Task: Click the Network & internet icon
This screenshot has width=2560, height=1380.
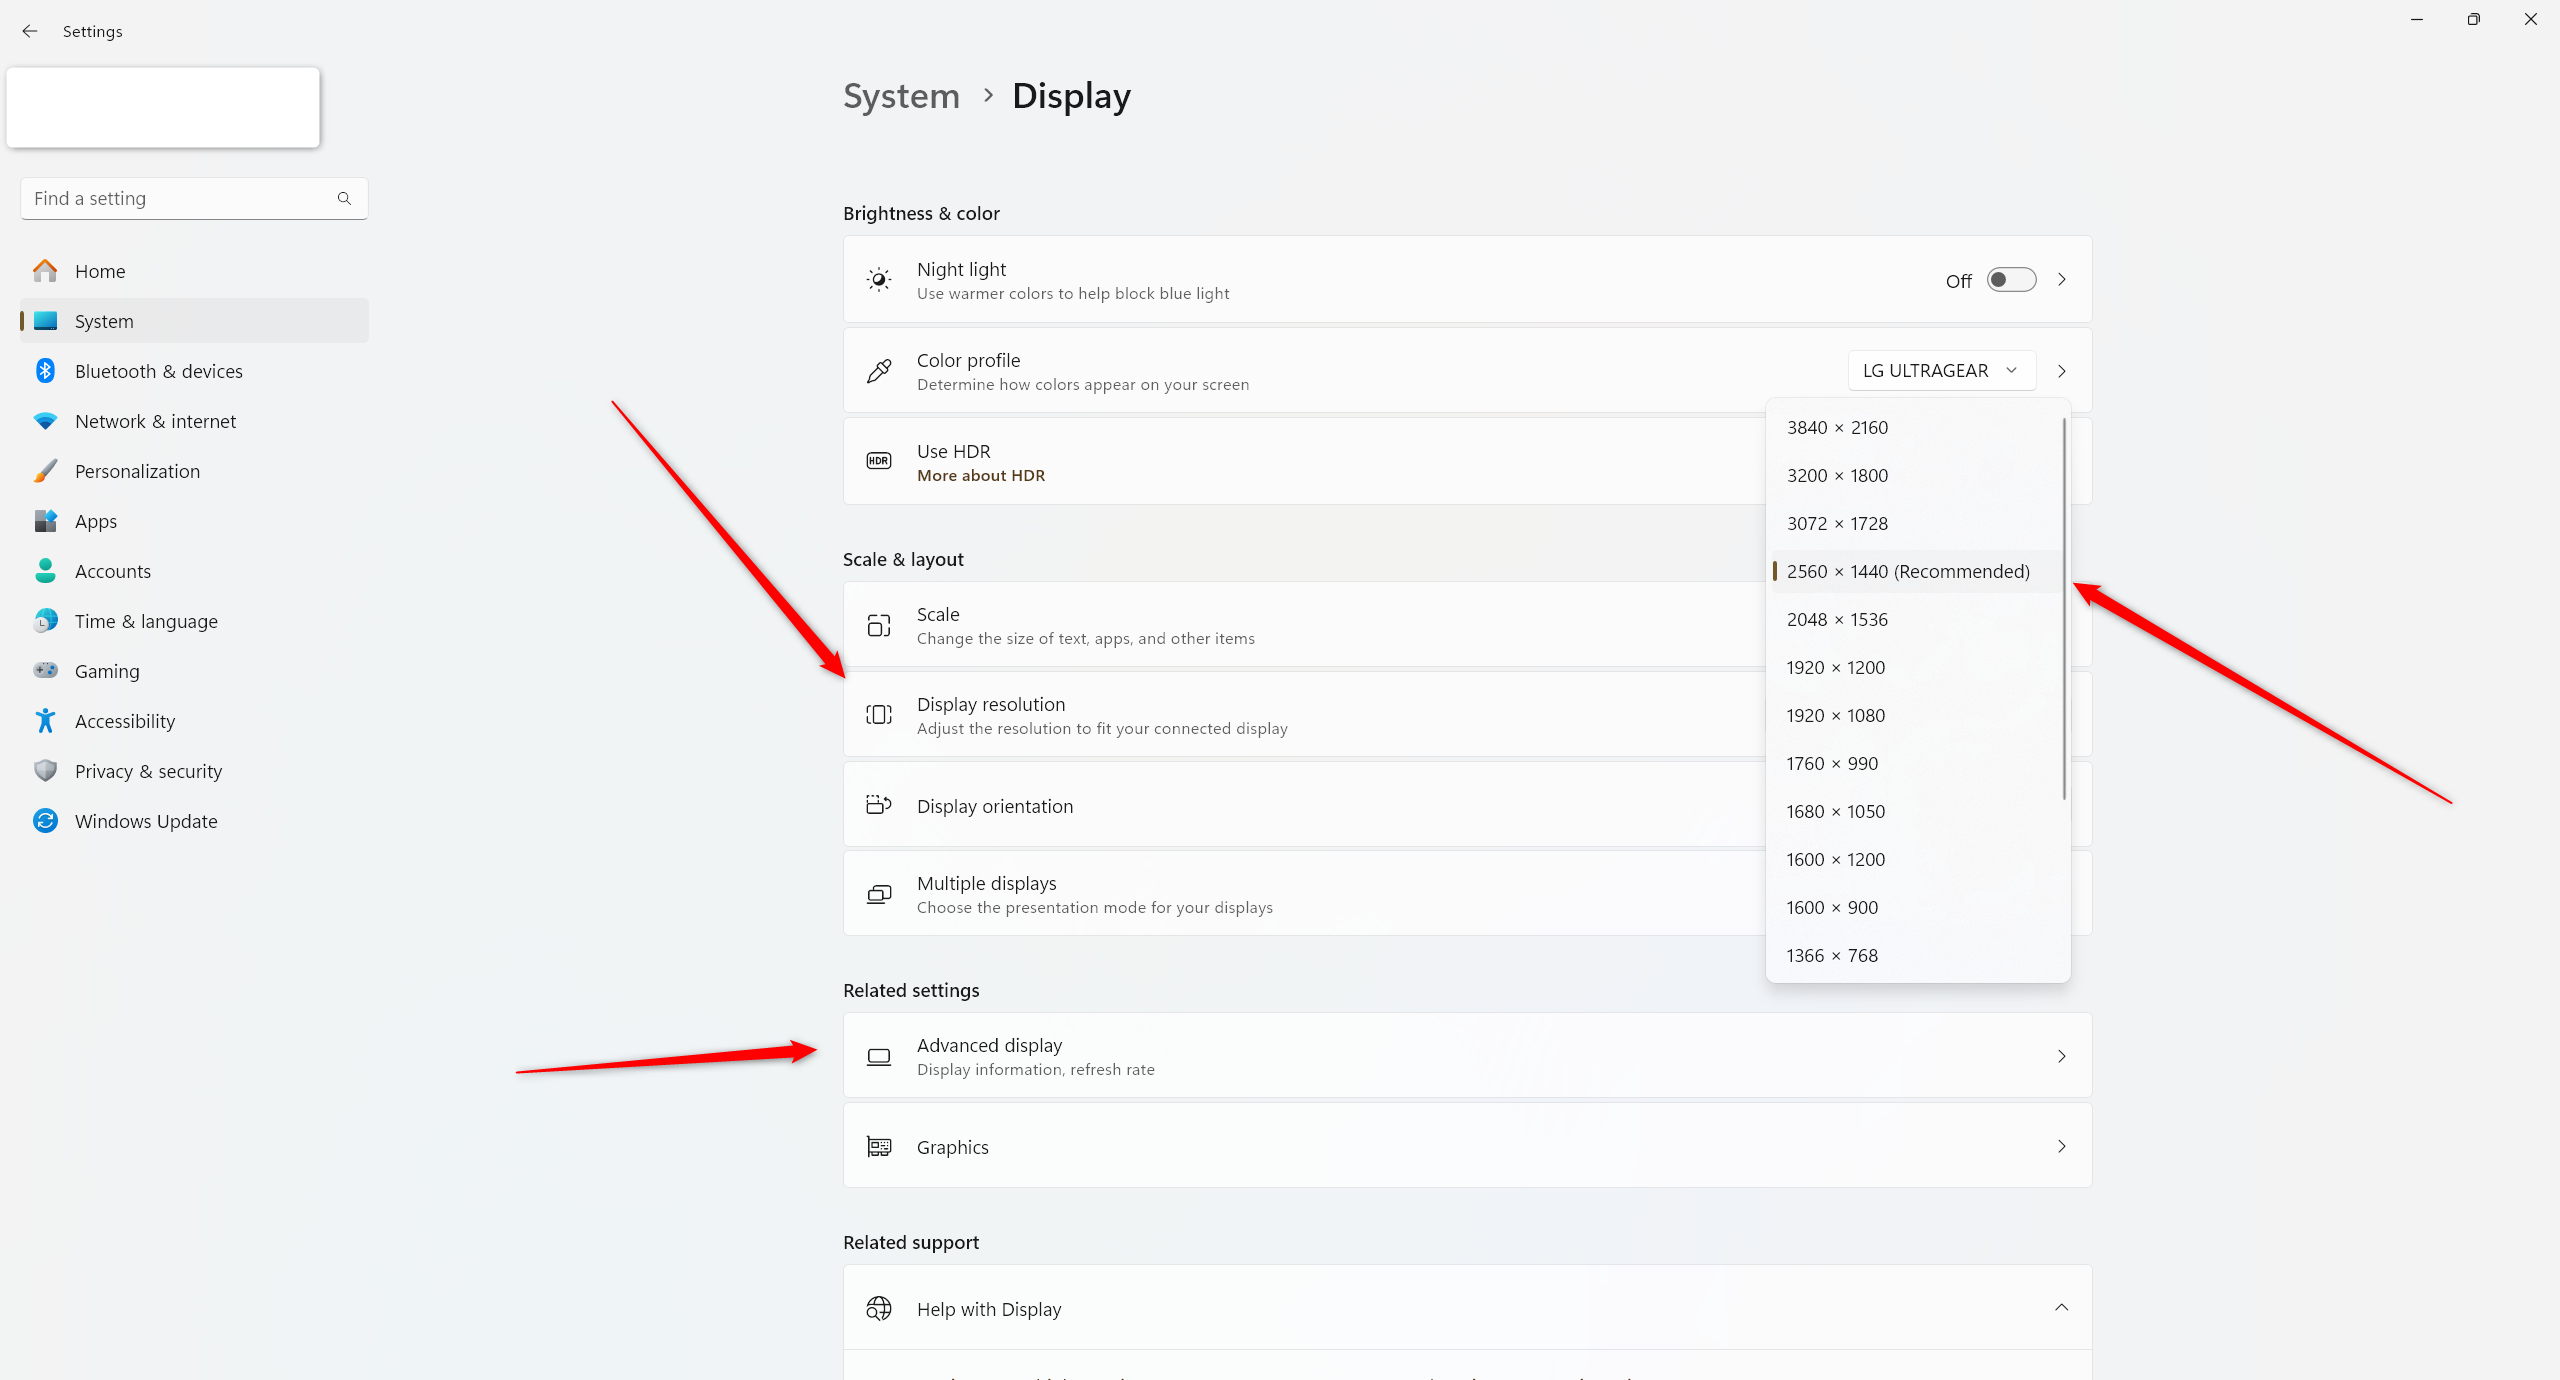Action: (x=46, y=420)
